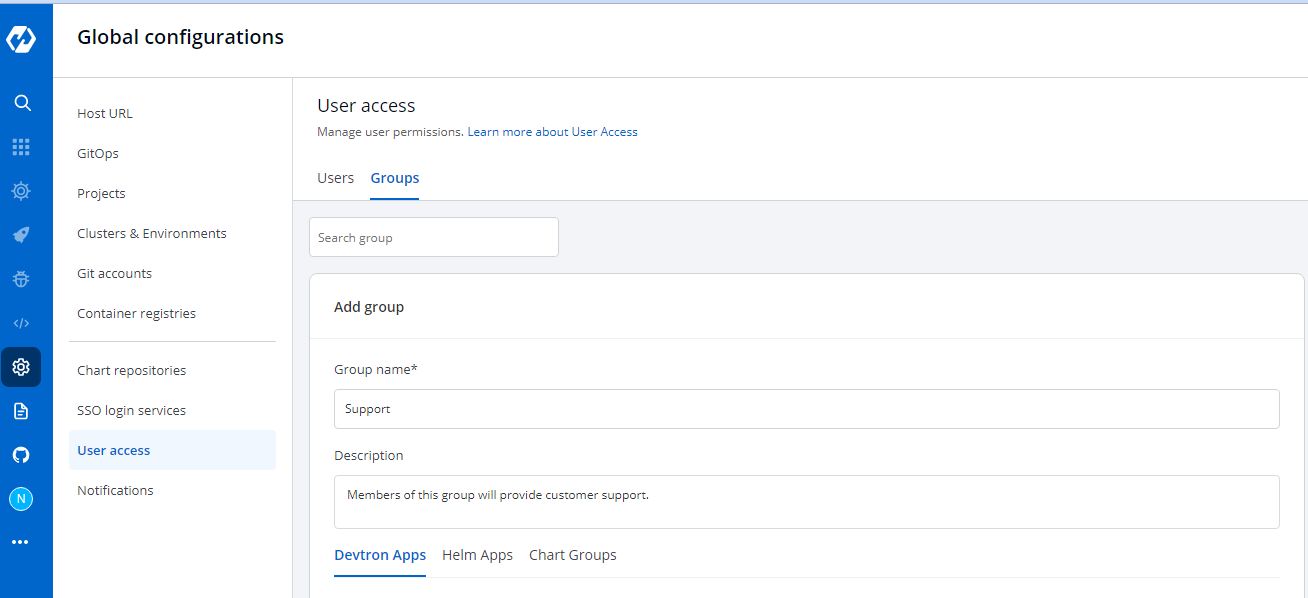Click the GitHub icon in the sidebar
This screenshot has width=1308, height=598.
coord(21,455)
